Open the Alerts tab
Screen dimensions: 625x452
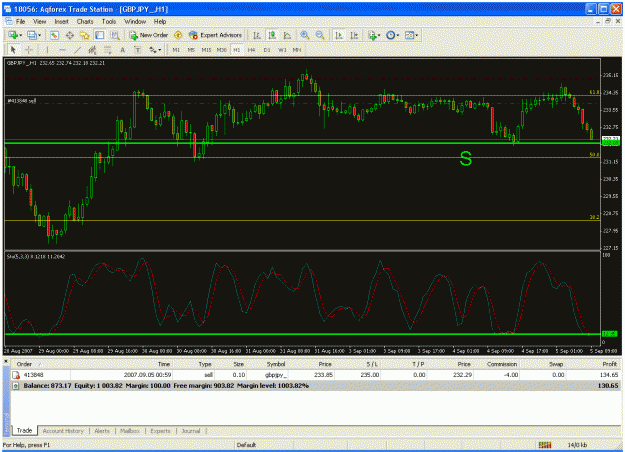pos(102,431)
